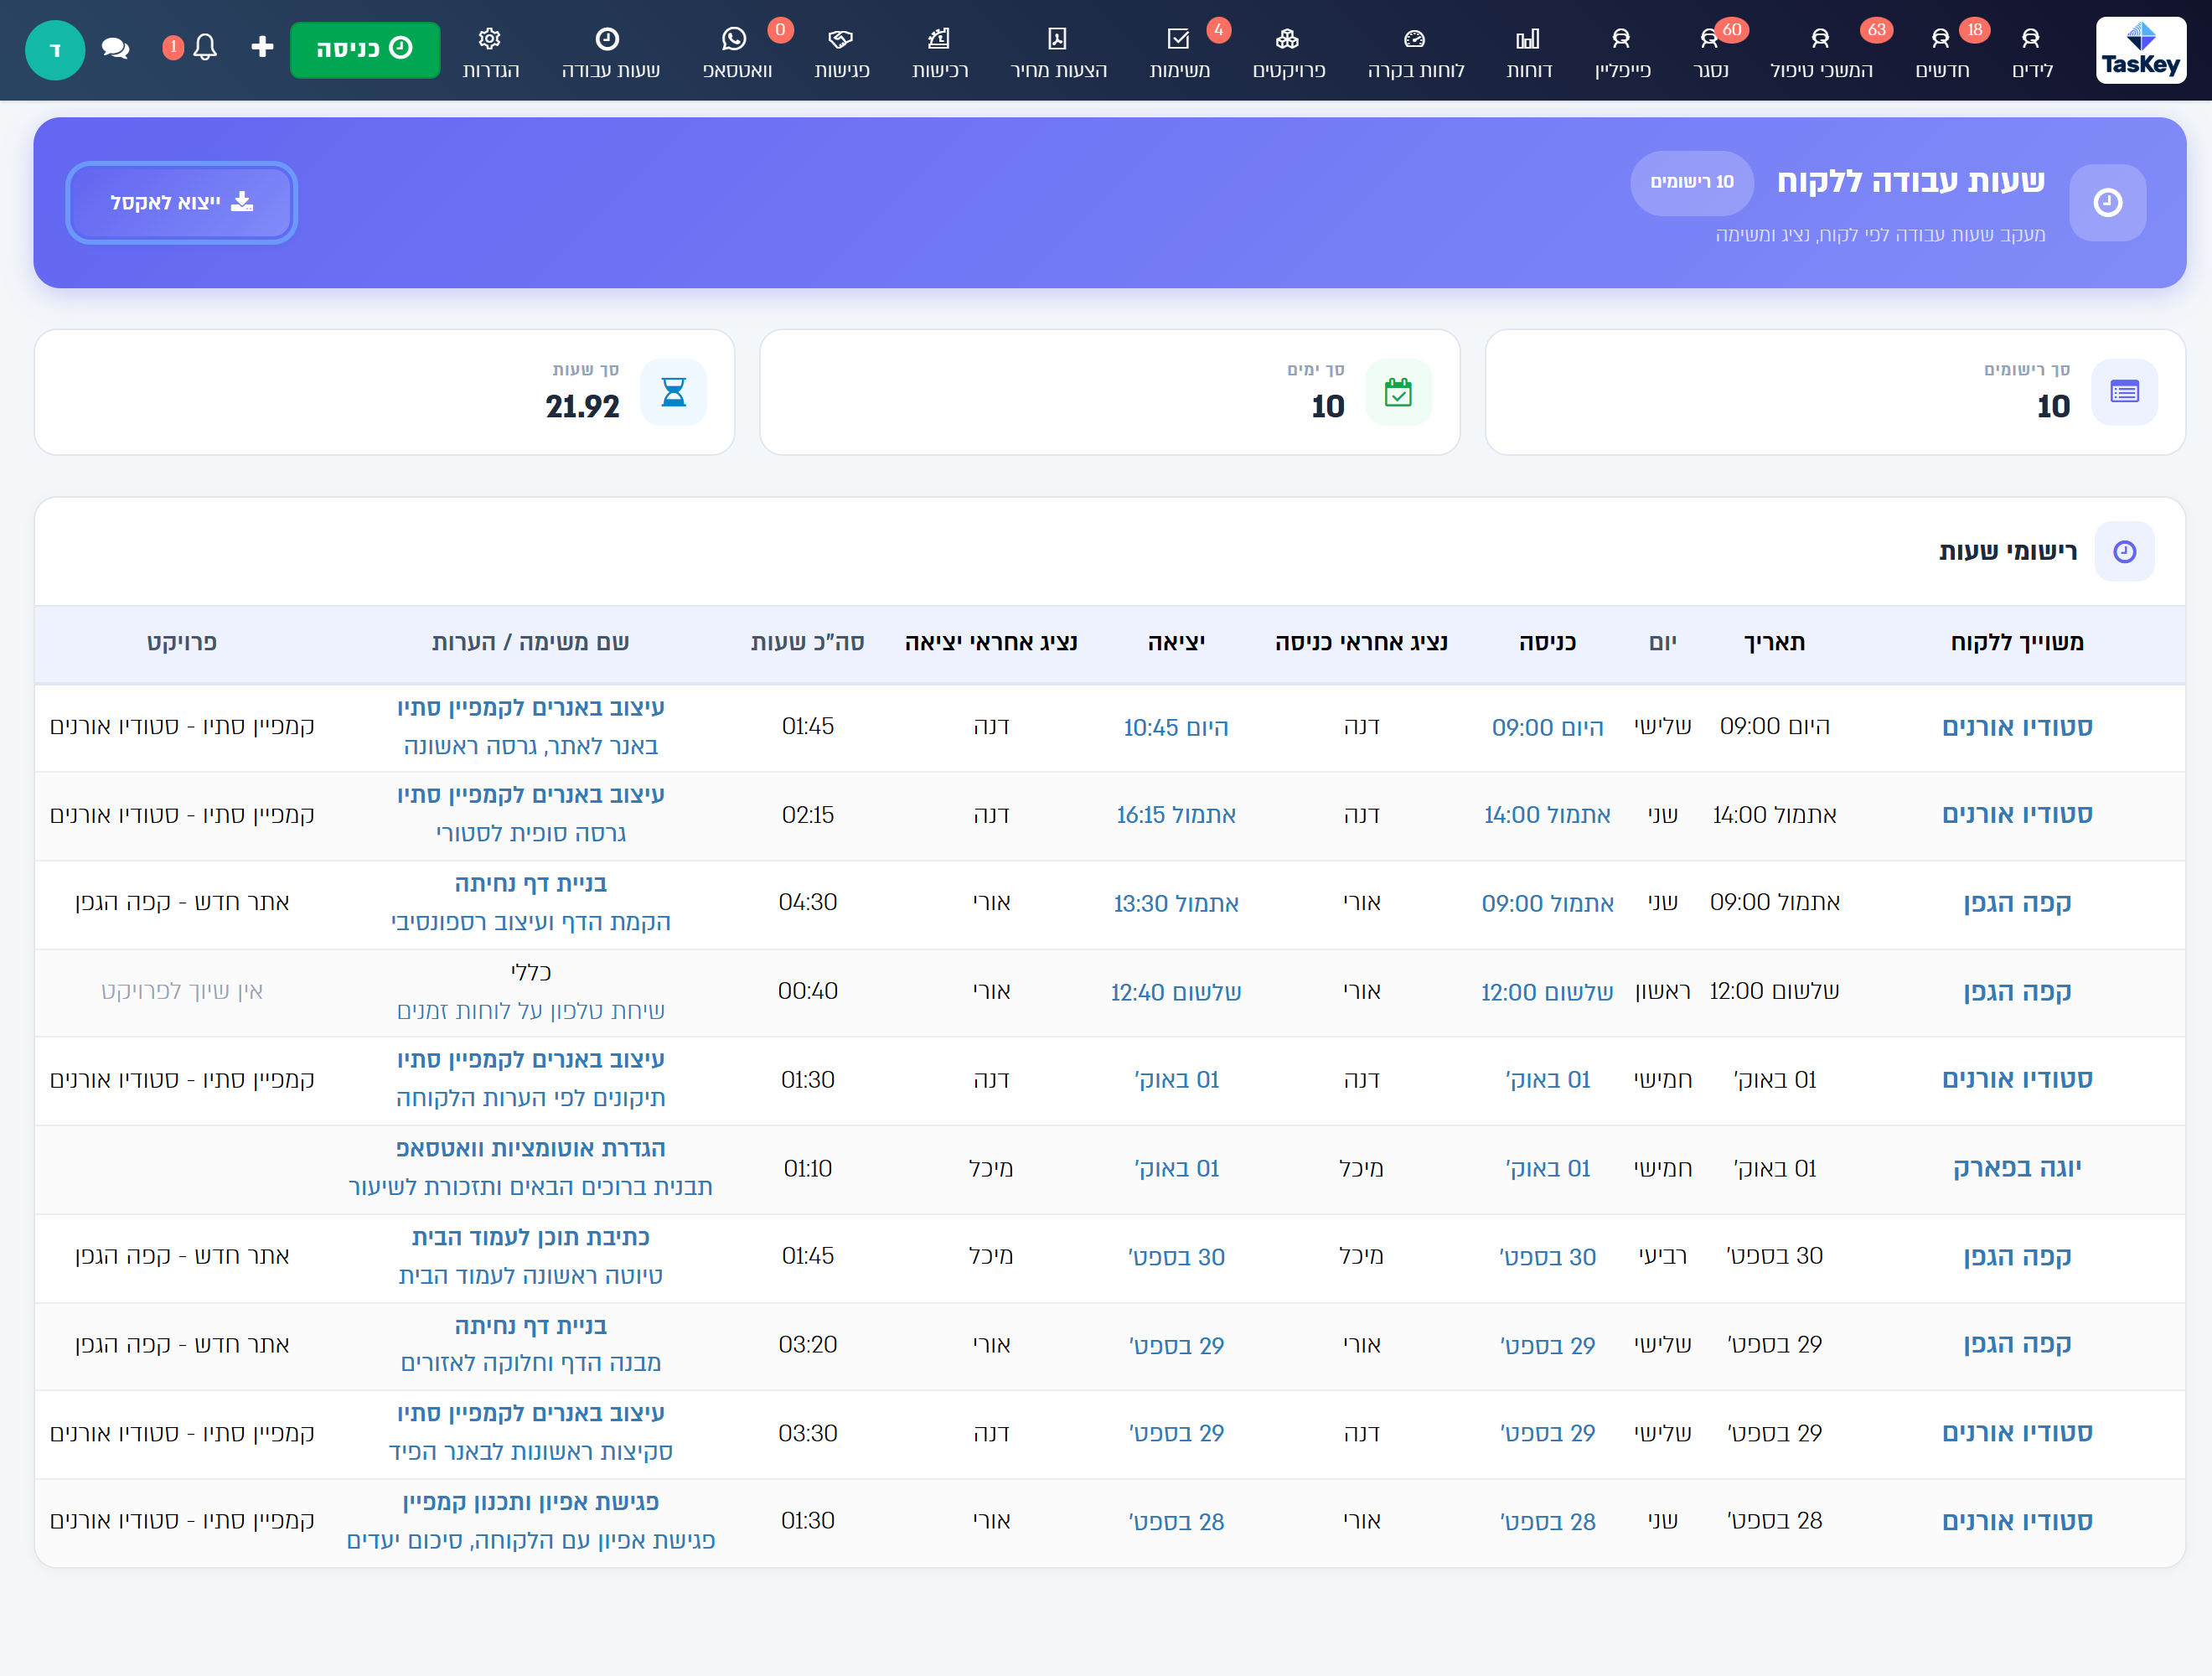The image size is (2212, 1676).
Task: Open the נסגר closed leads icon
Action: (1710, 38)
